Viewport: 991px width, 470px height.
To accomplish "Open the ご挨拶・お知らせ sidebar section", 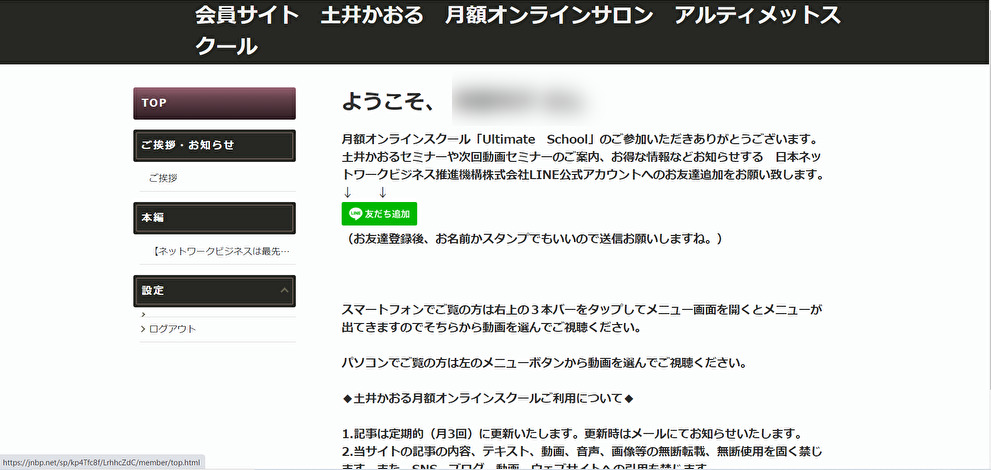I will pos(214,145).
